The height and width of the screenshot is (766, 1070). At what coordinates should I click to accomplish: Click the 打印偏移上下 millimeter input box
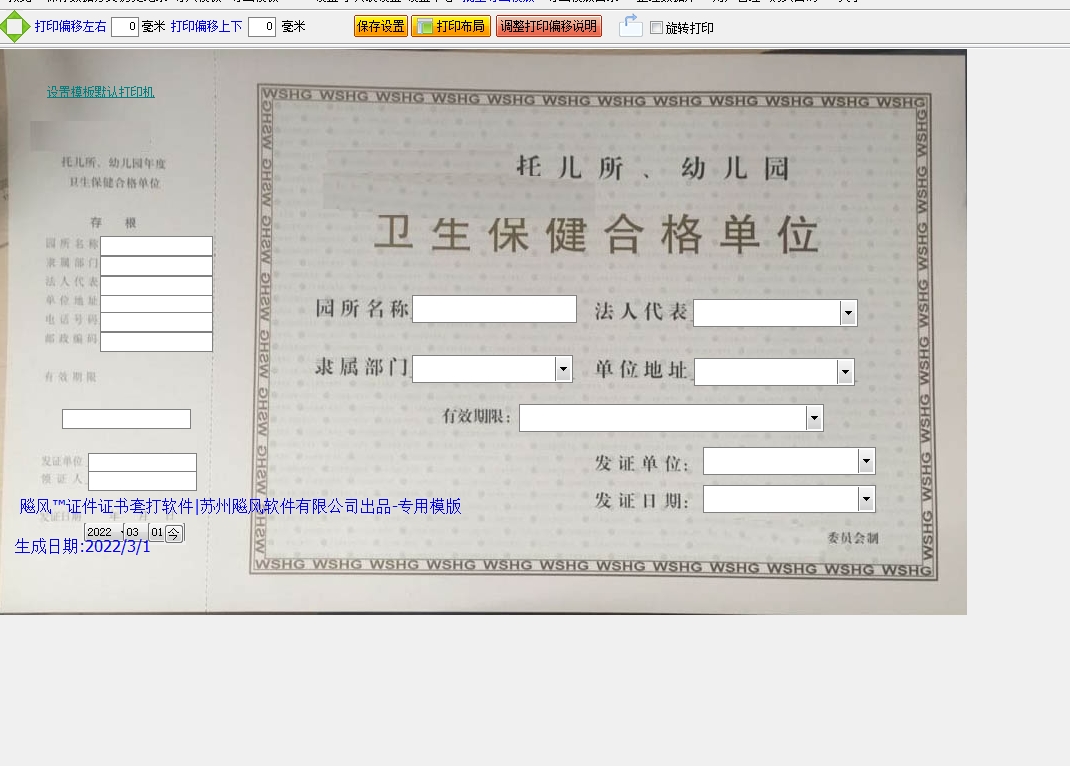[x=261, y=27]
